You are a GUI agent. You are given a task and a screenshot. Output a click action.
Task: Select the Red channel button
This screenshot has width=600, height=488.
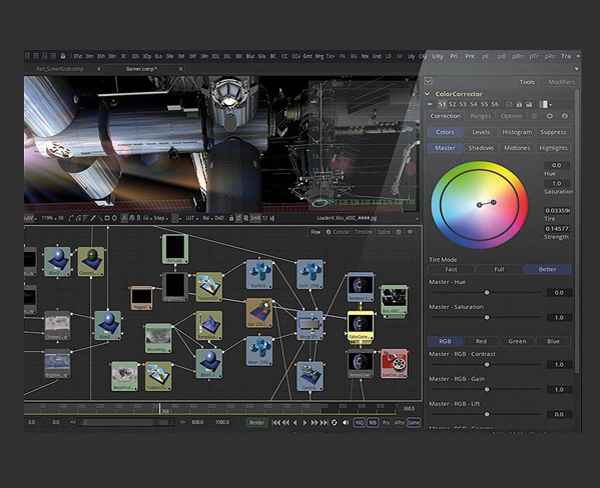tap(481, 341)
